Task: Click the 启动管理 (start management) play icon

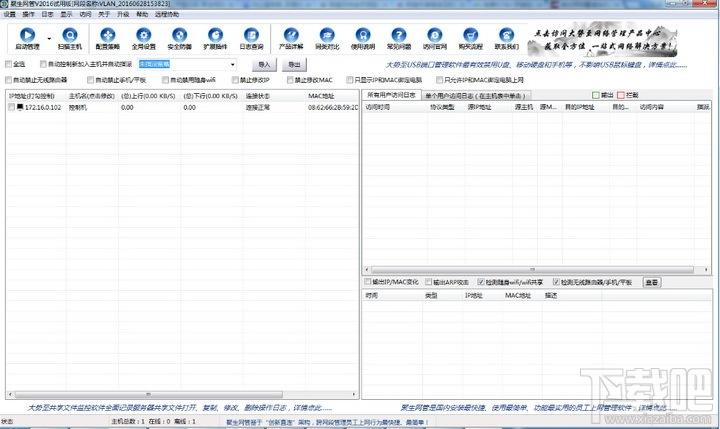Action: coord(28,35)
